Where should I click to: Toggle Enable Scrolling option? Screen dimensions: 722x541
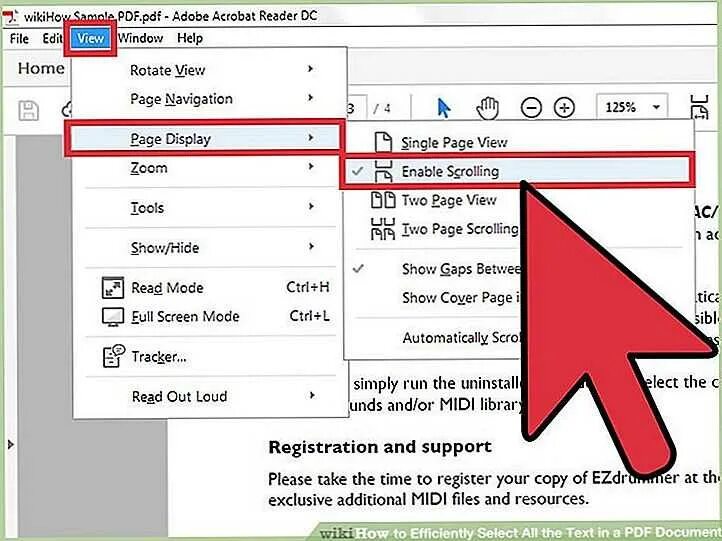point(518,171)
